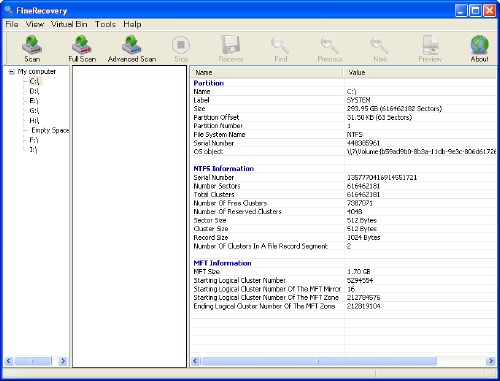
Task: Click left arrow of details scrollbar
Action: pos(195,361)
